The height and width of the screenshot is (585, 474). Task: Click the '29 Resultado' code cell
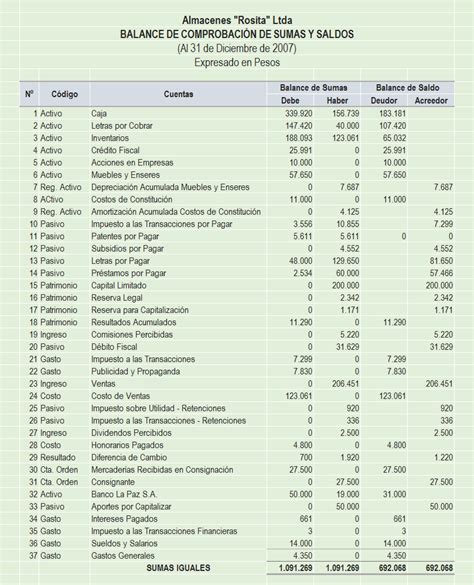pos(52,458)
